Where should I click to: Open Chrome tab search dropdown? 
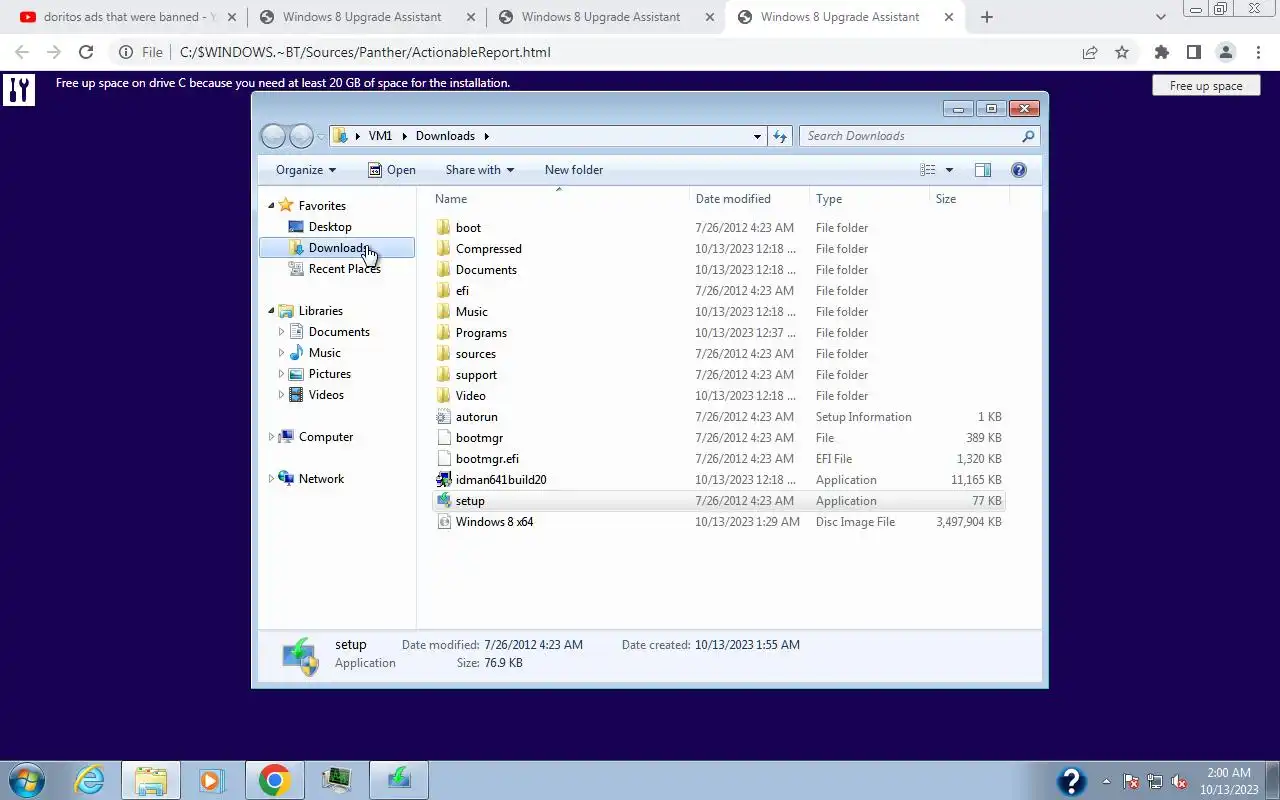click(x=1161, y=17)
